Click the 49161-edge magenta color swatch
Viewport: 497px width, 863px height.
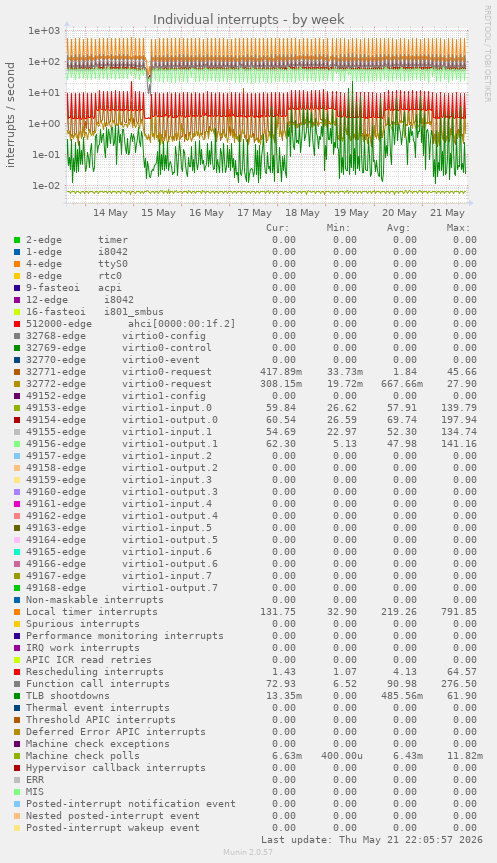(x=17, y=504)
